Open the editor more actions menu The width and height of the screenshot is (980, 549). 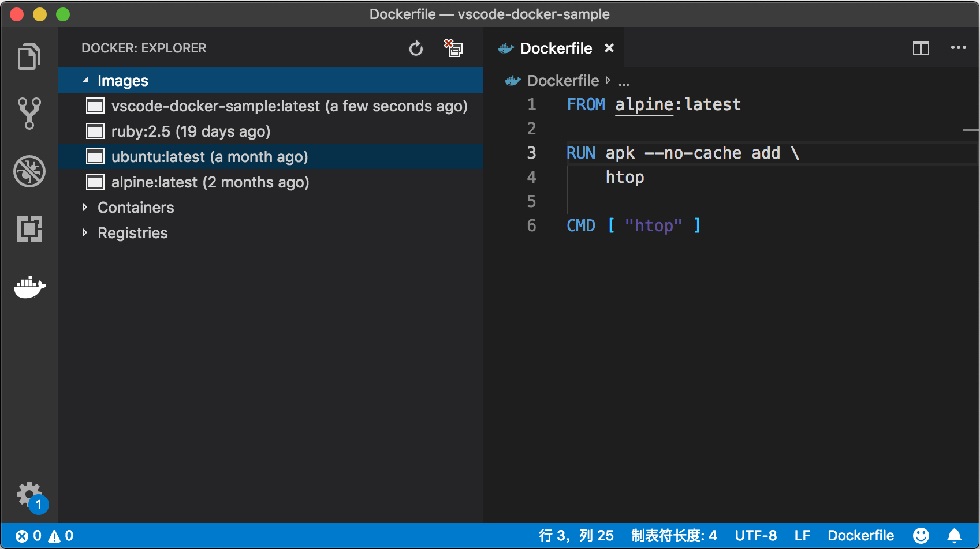point(958,48)
